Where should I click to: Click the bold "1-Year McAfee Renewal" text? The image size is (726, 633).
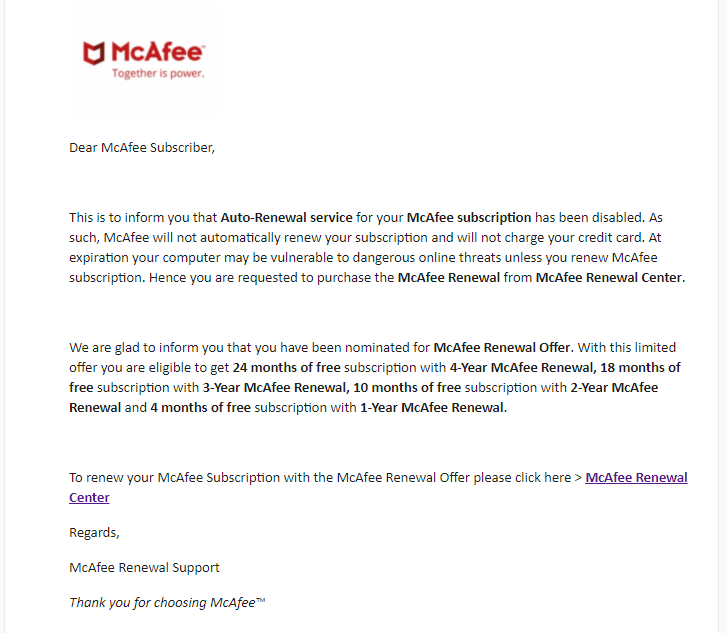click(x=432, y=408)
